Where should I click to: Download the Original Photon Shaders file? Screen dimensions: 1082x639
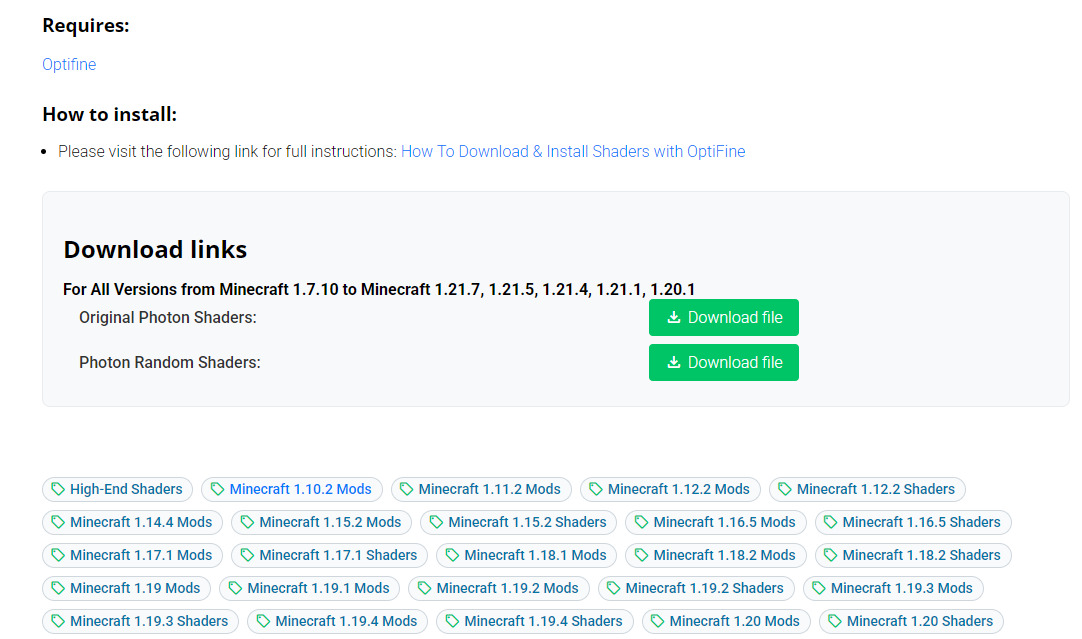(723, 317)
